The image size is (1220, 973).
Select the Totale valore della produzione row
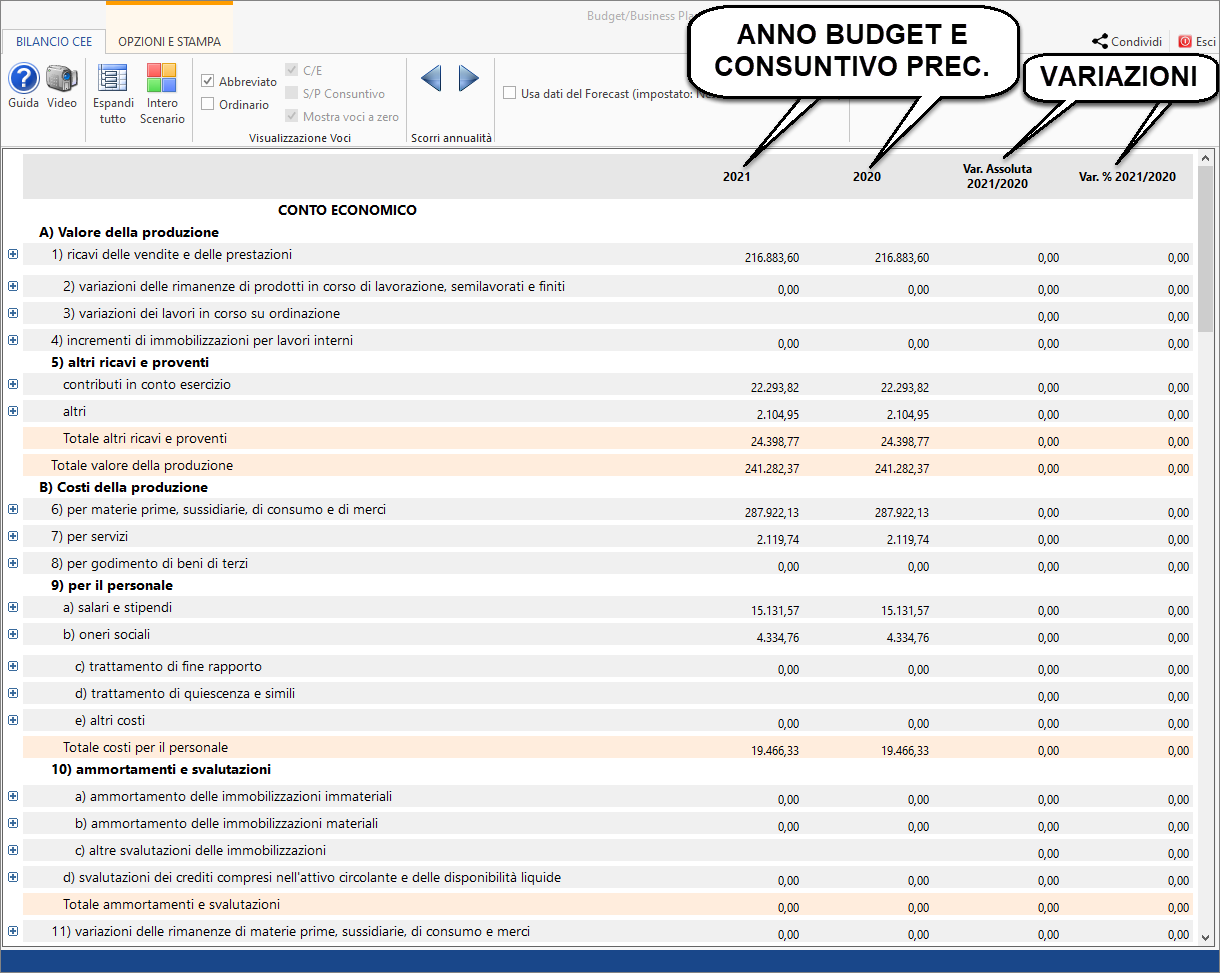[608, 465]
